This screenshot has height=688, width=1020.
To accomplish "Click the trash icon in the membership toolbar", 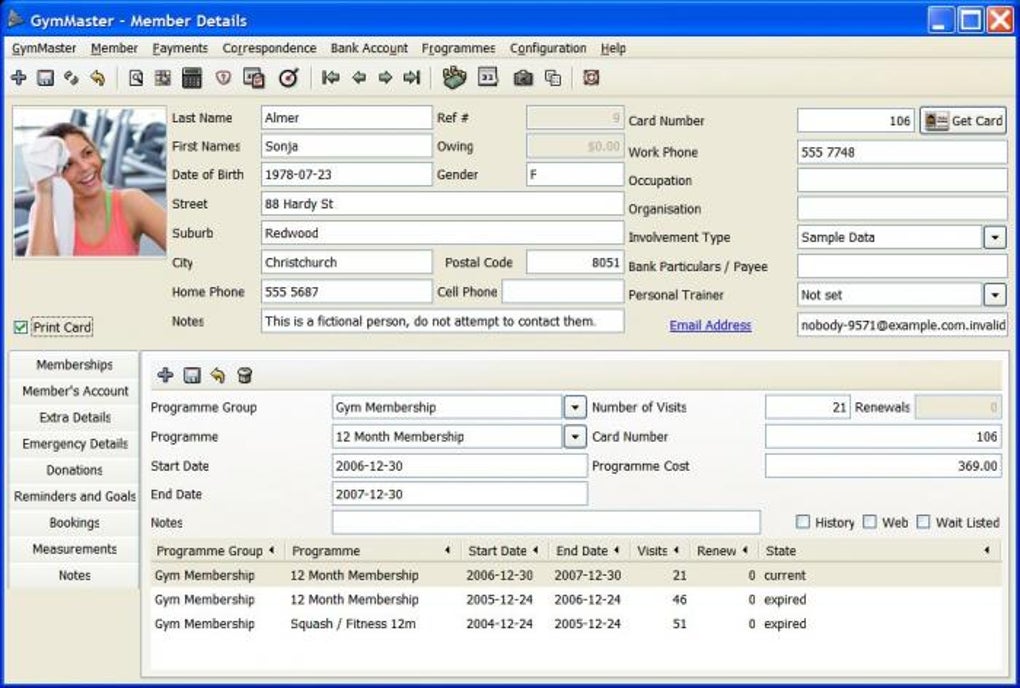I will click(245, 376).
